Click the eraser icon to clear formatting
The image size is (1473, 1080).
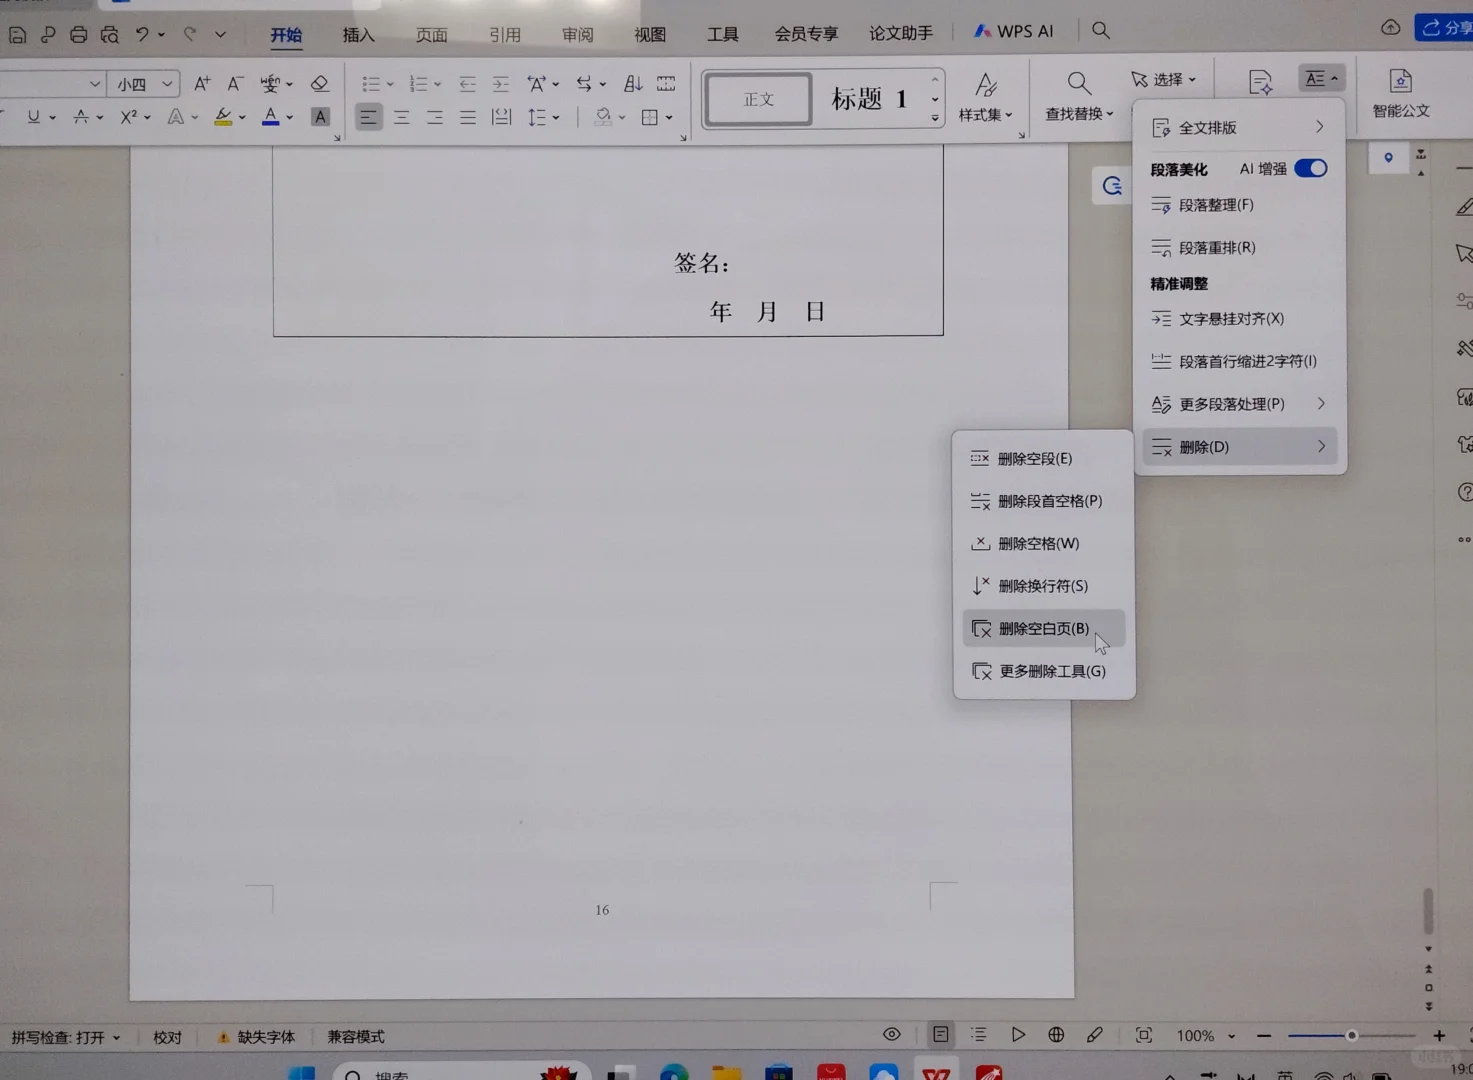[320, 84]
